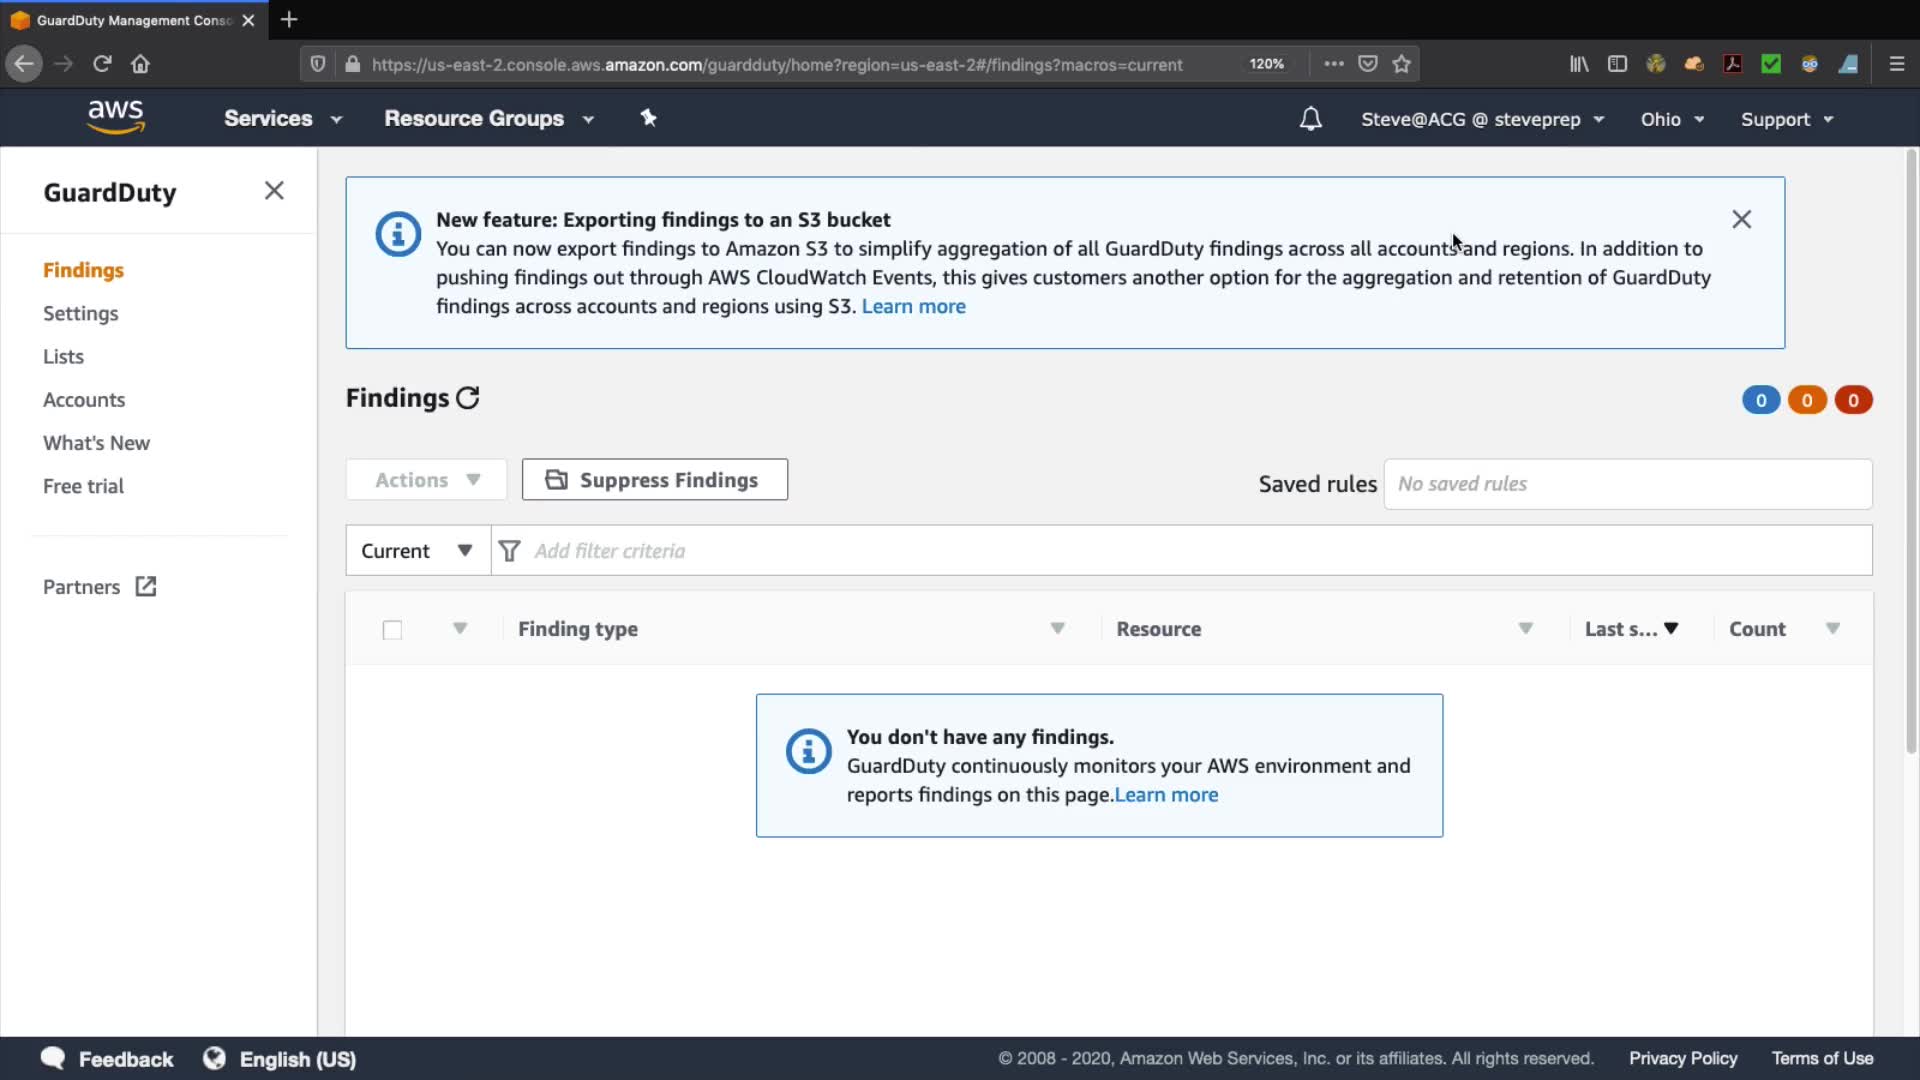Open Settings in GuardDuty sidebar
The image size is (1920, 1080).
[80, 313]
